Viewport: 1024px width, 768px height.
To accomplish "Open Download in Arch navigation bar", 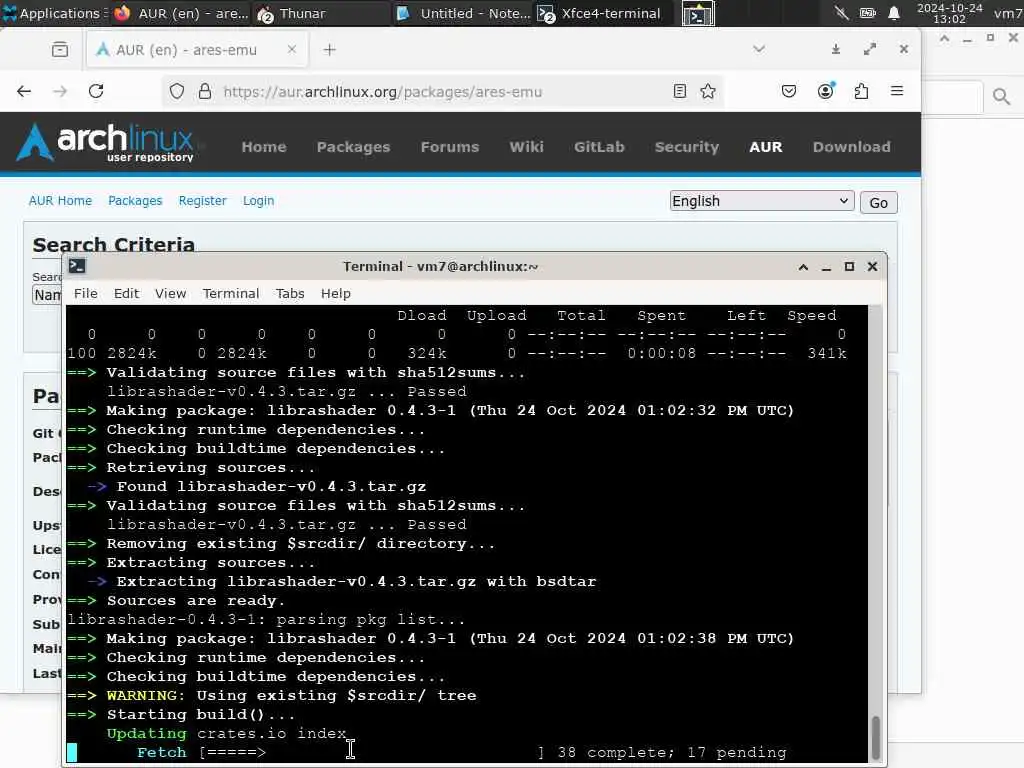I will click(852, 147).
